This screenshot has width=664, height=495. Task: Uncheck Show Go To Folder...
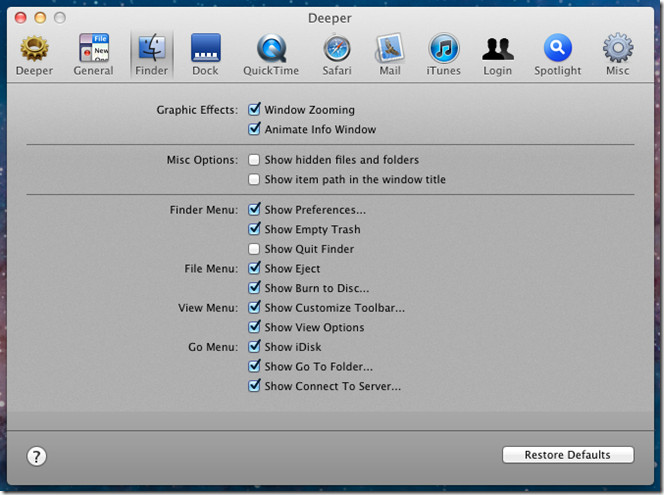[254, 366]
